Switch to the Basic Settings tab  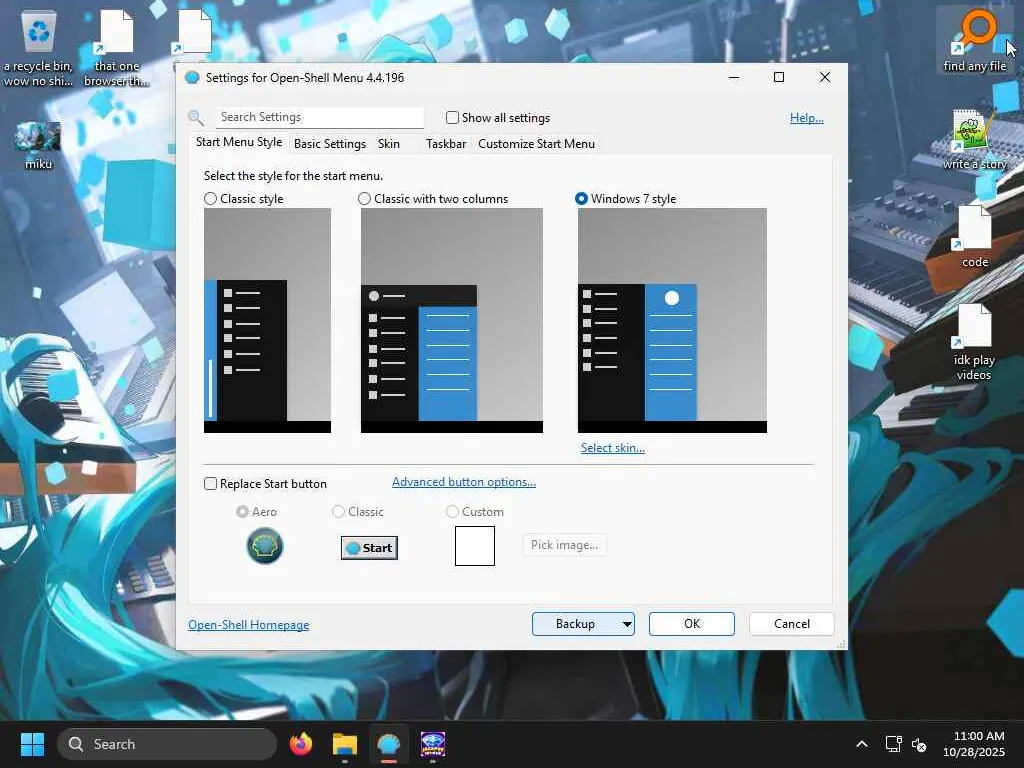tap(330, 144)
